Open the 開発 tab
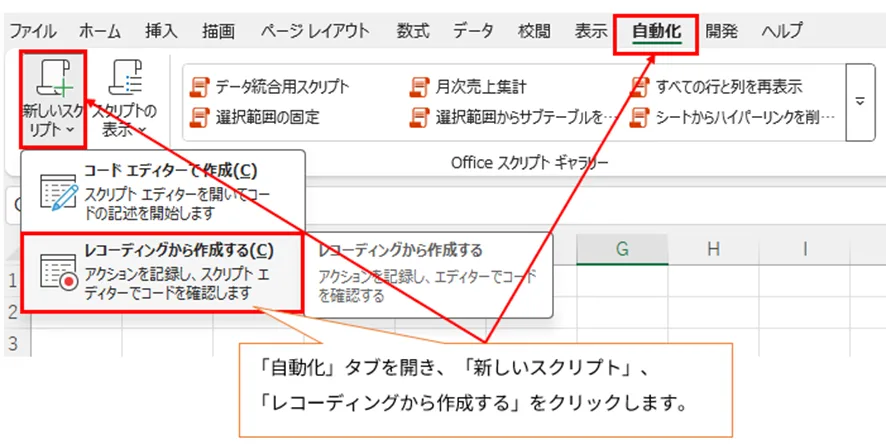 pos(722,31)
